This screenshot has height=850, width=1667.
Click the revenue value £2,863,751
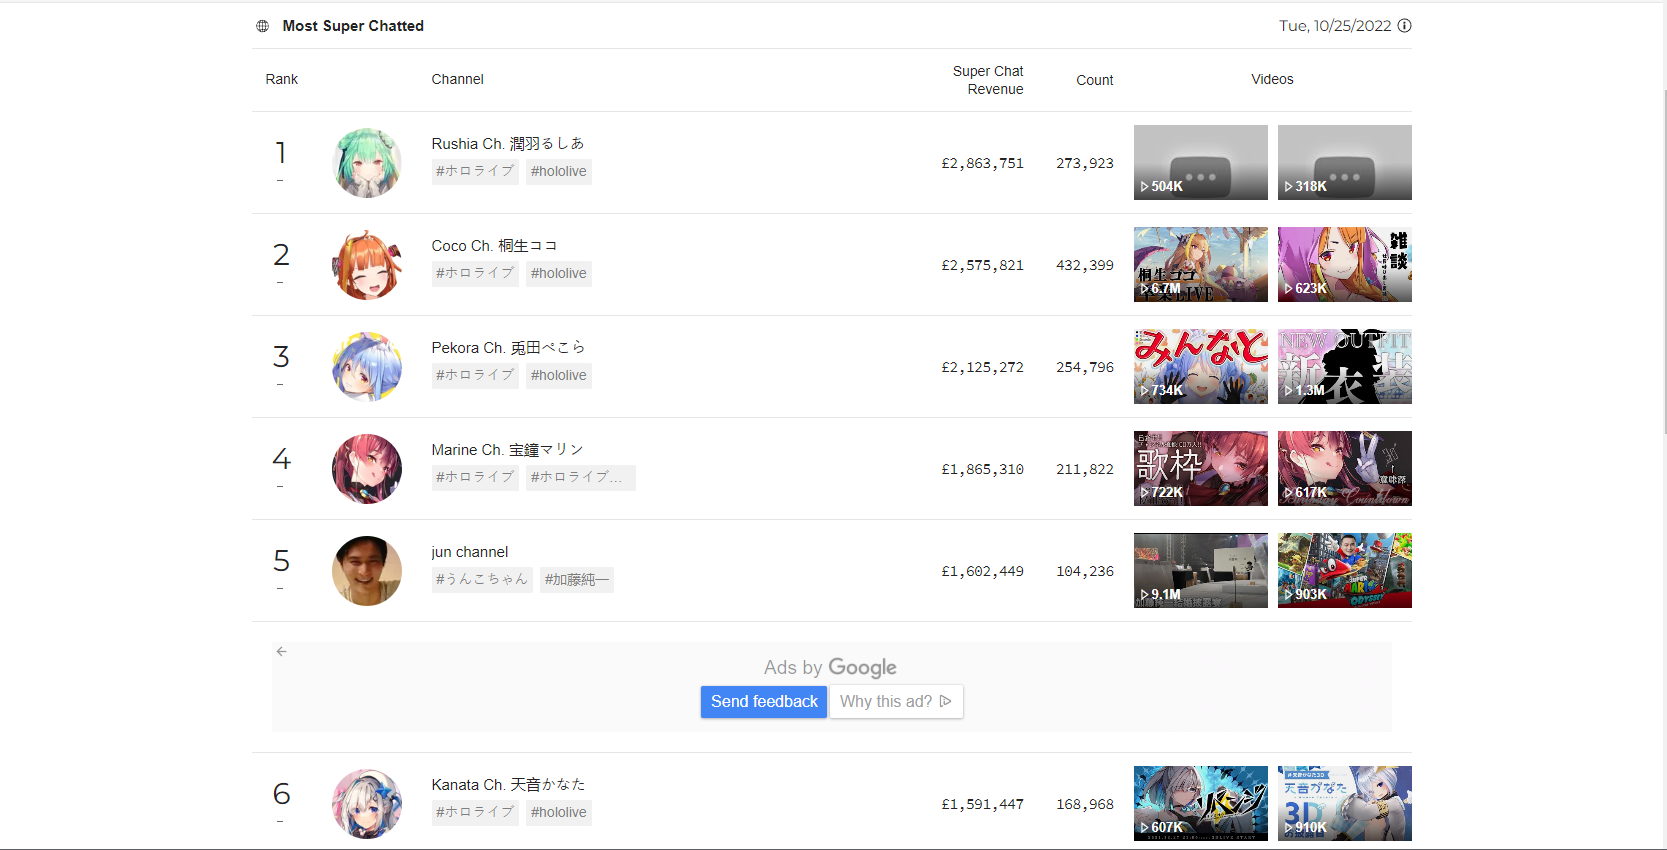(x=982, y=163)
